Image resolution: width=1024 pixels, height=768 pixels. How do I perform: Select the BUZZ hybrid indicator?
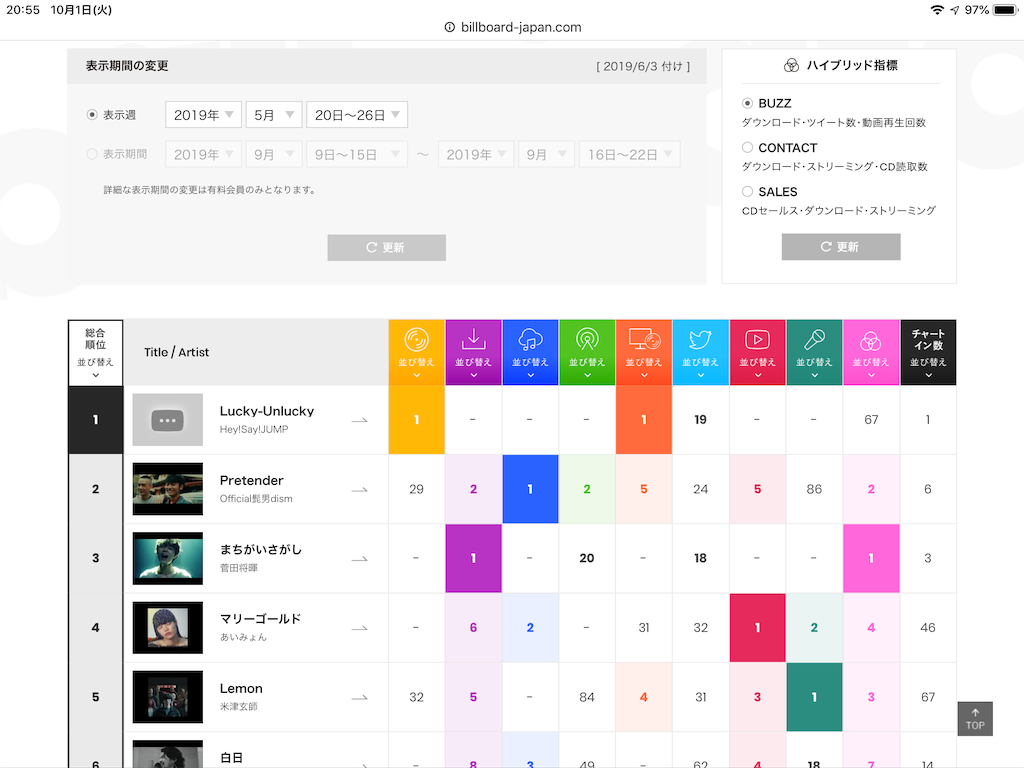point(748,103)
